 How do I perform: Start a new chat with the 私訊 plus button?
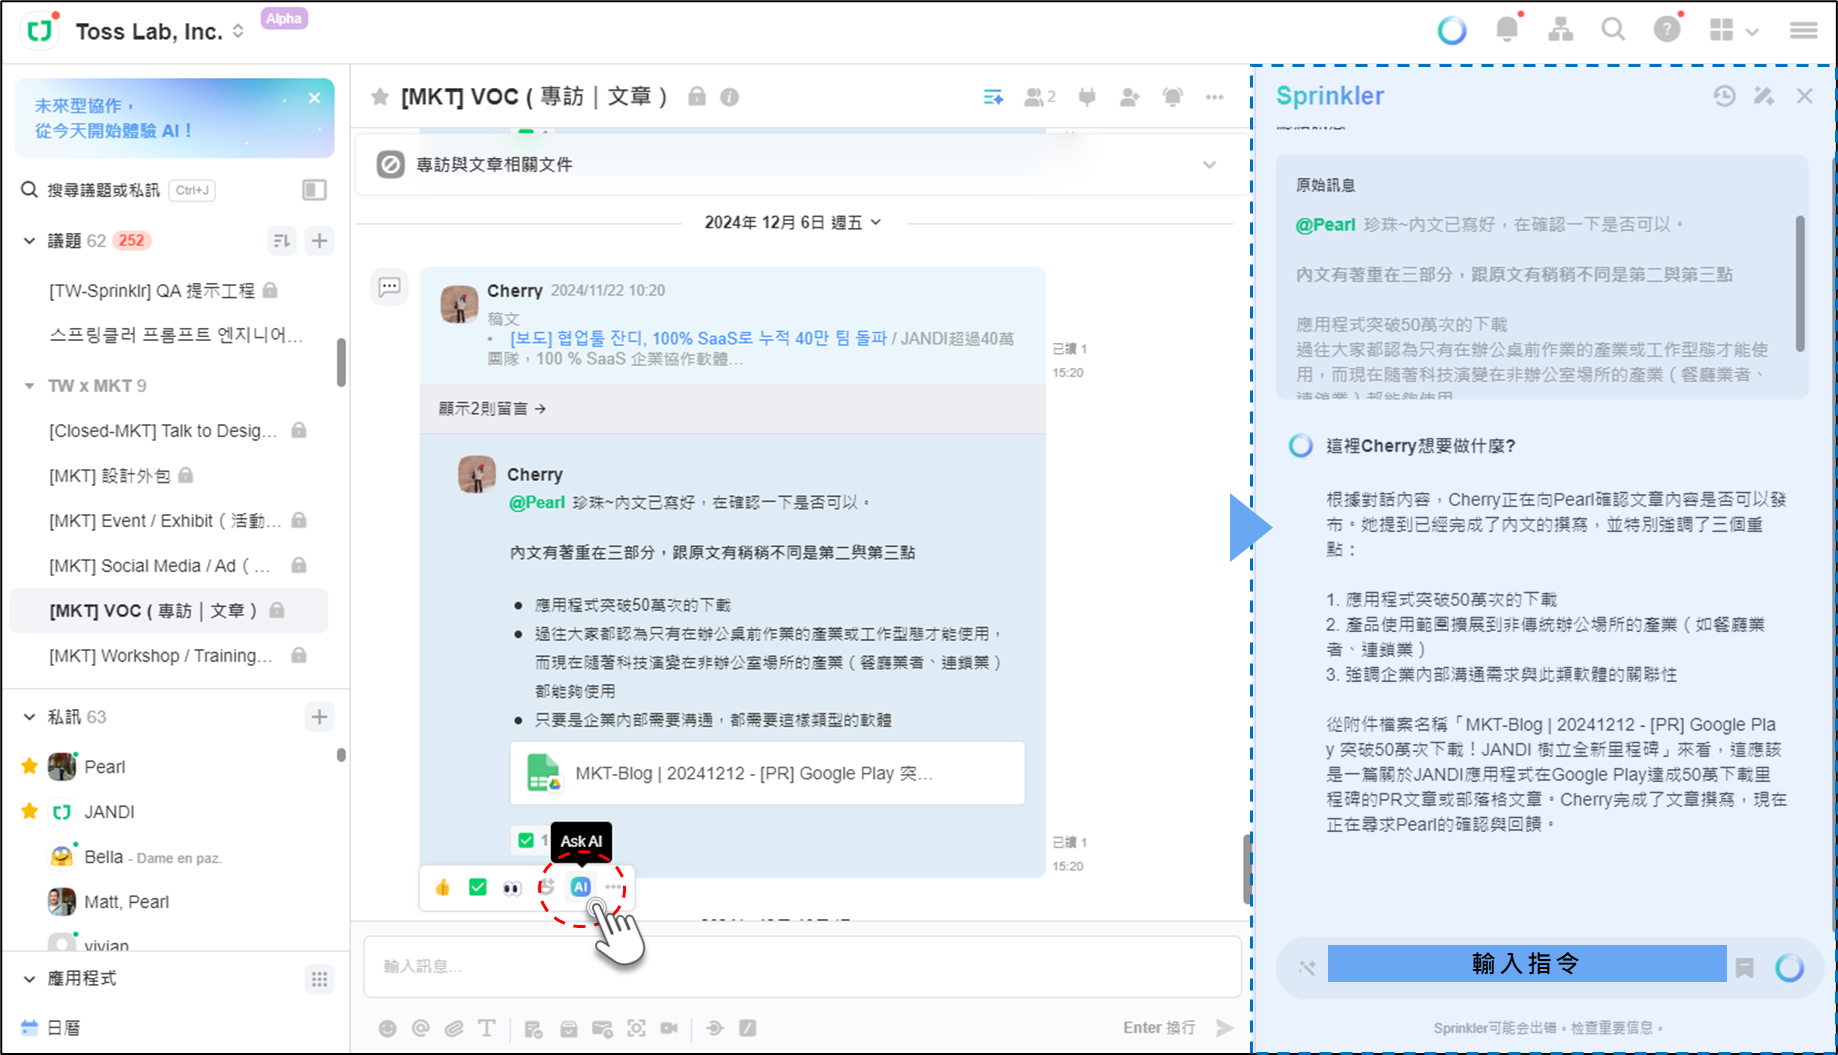pyautogui.click(x=320, y=717)
